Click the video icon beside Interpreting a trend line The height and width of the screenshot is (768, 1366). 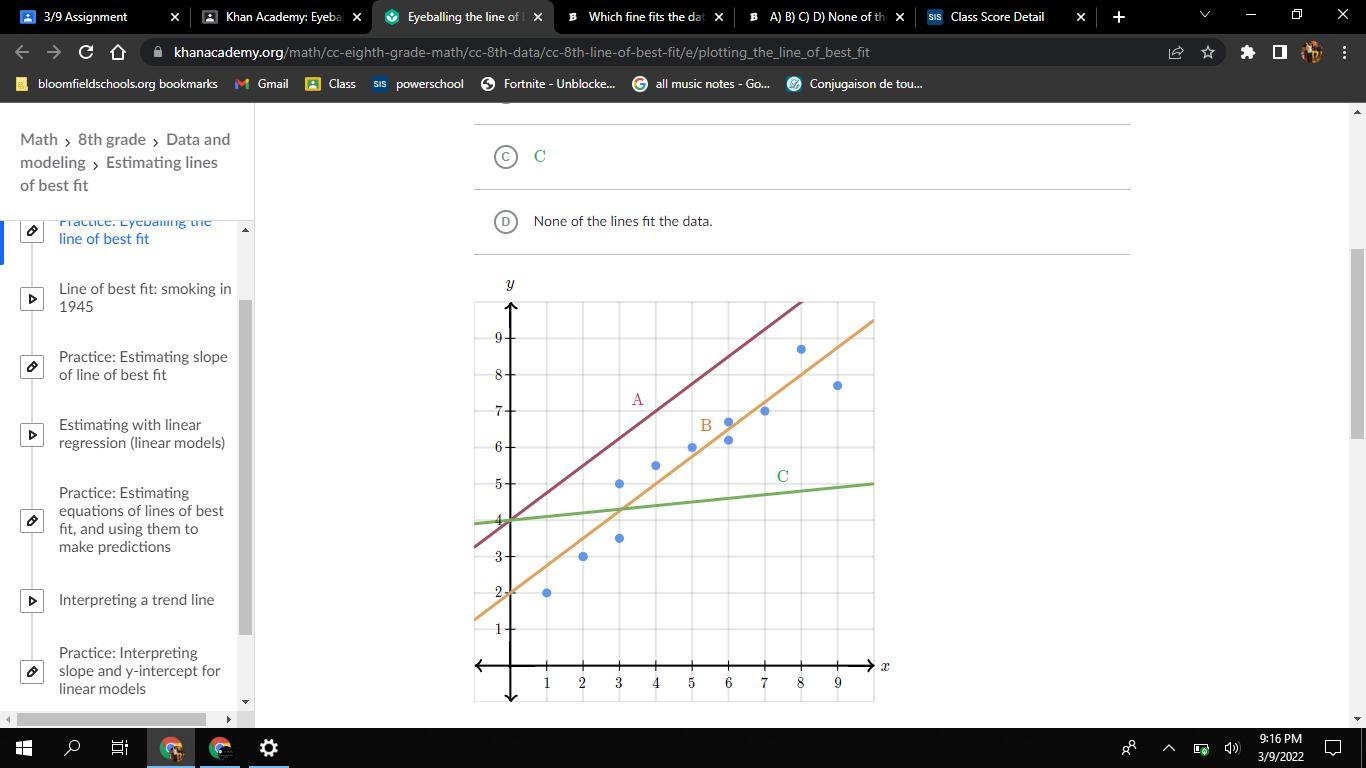[32, 600]
